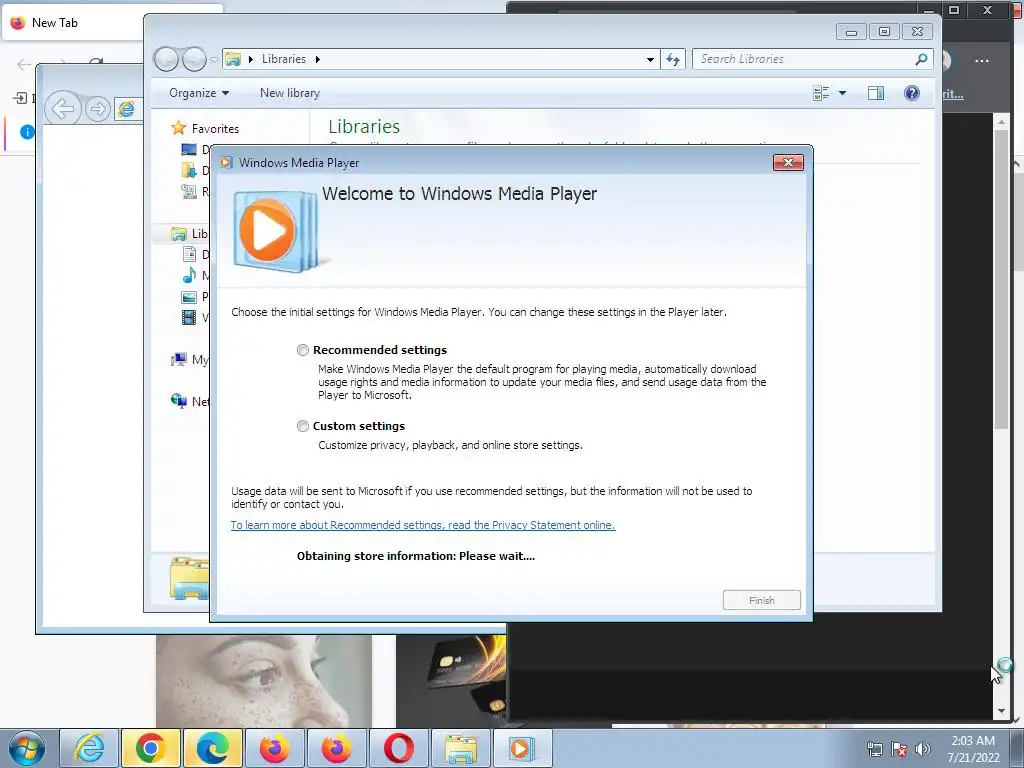Open Opera browser from the taskbar
The height and width of the screenshot is (768, 1024).
point(398,748)
